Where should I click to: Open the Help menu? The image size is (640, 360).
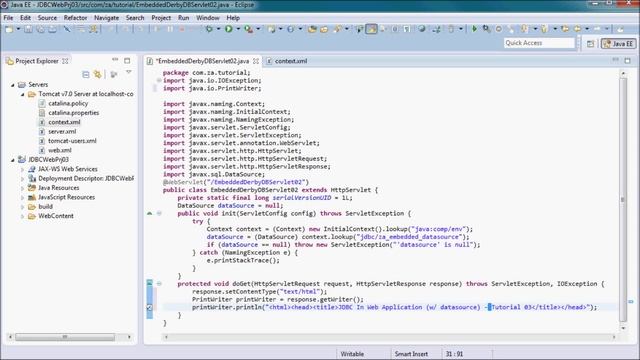click(x=233, y=18)
